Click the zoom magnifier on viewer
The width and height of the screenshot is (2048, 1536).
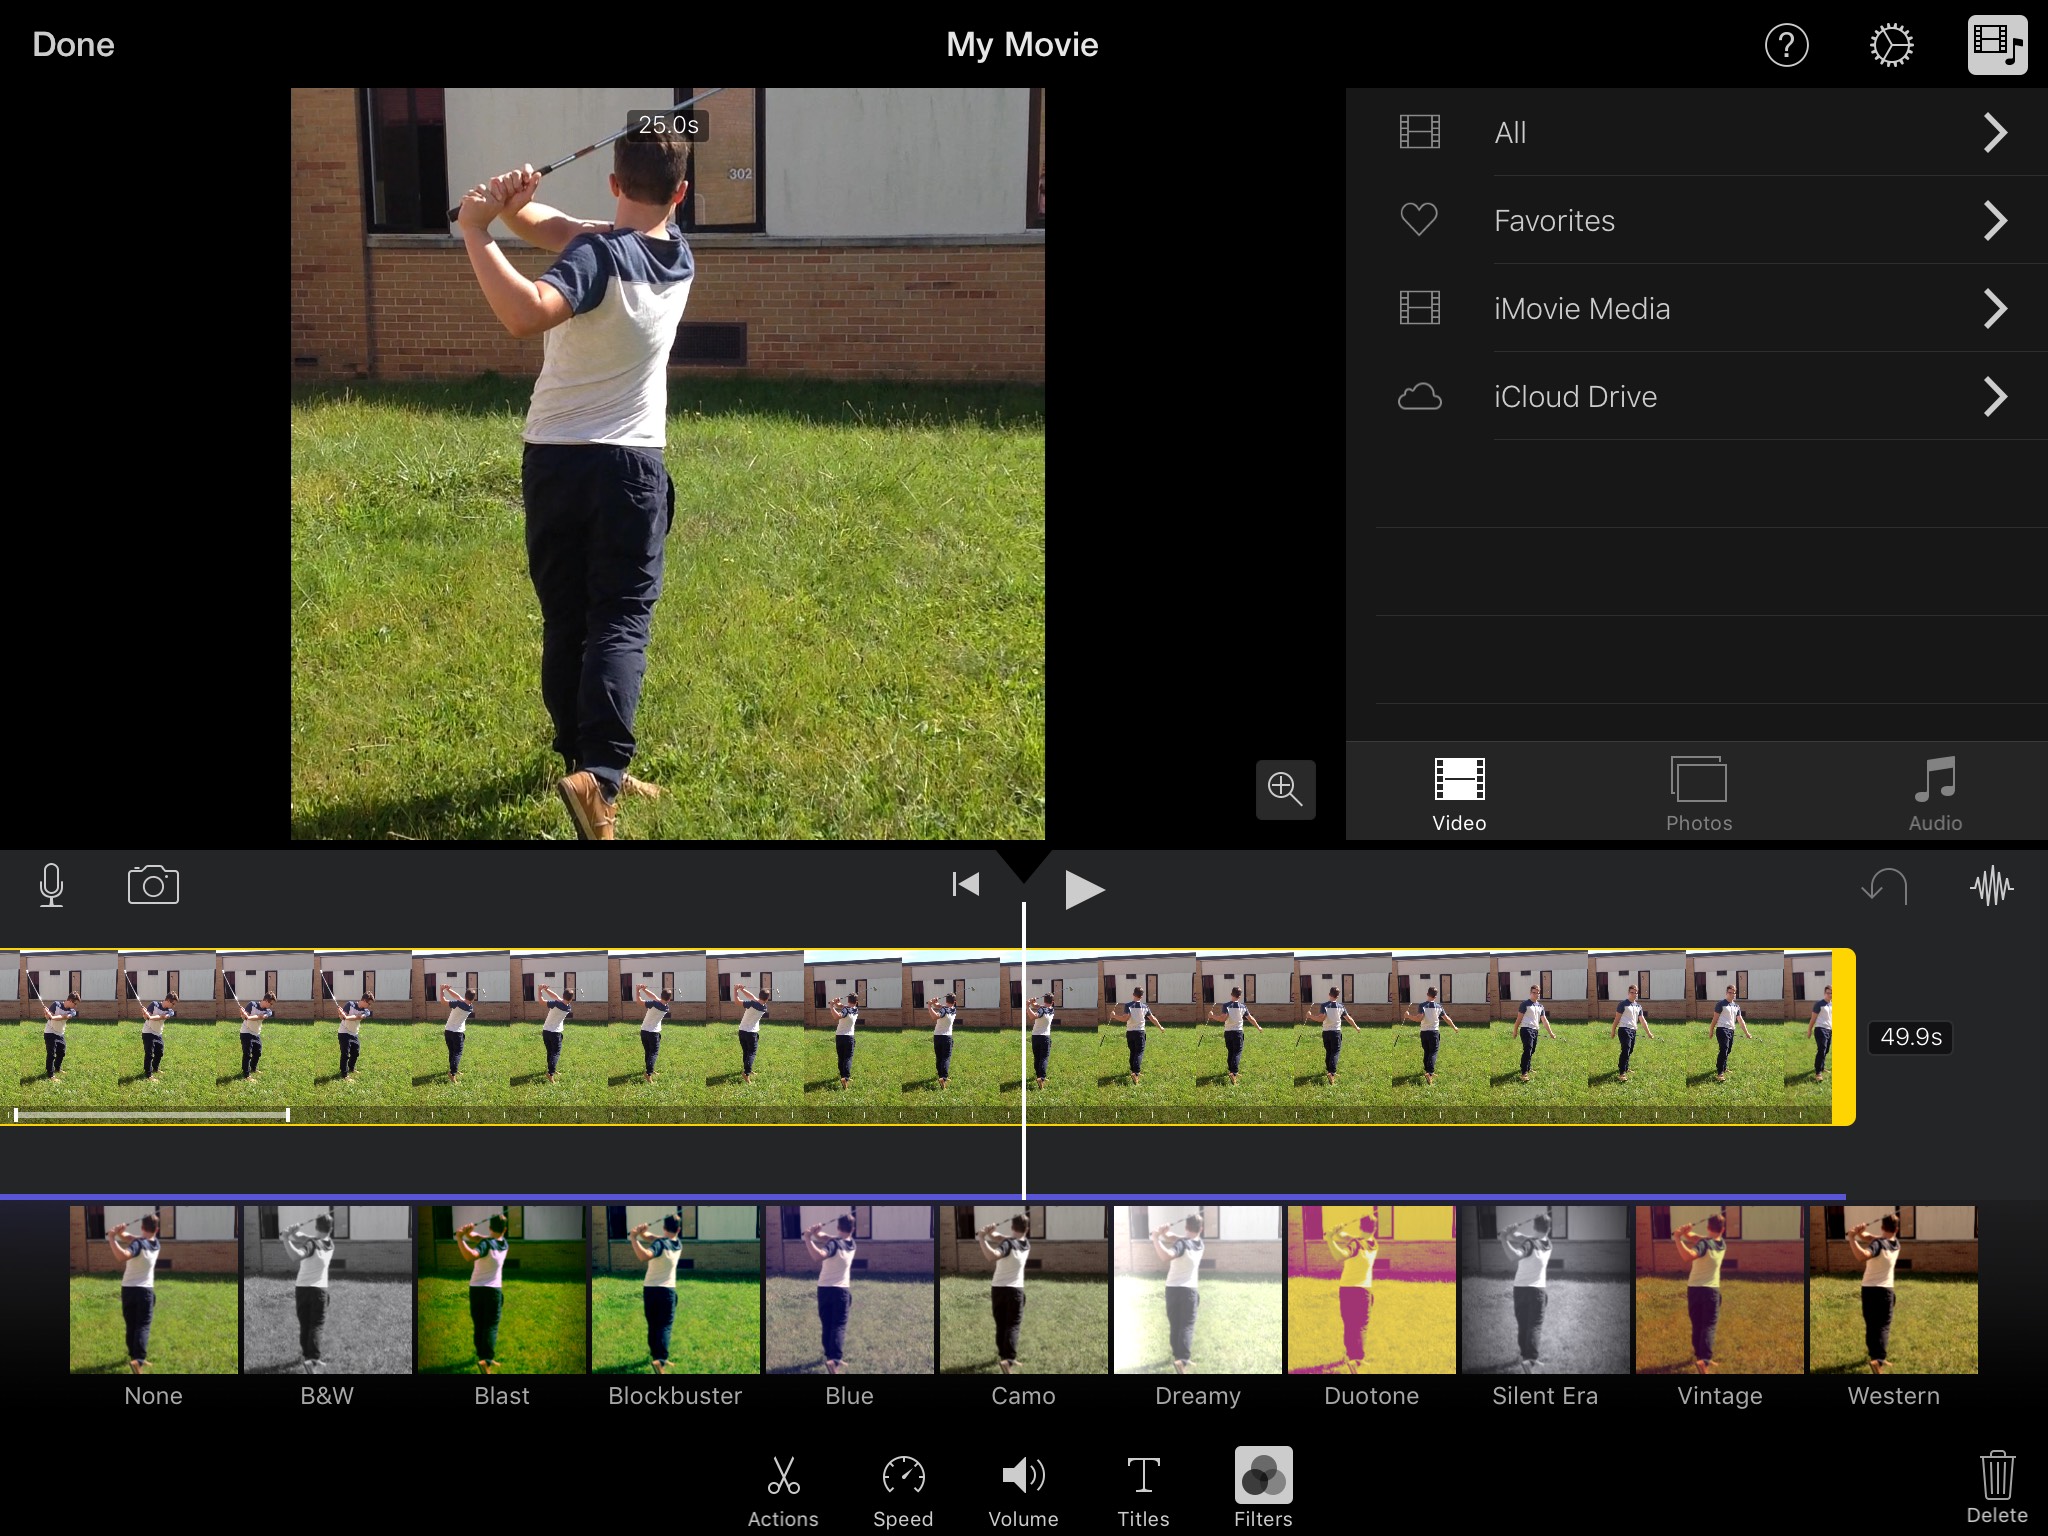click(1285, 789)
